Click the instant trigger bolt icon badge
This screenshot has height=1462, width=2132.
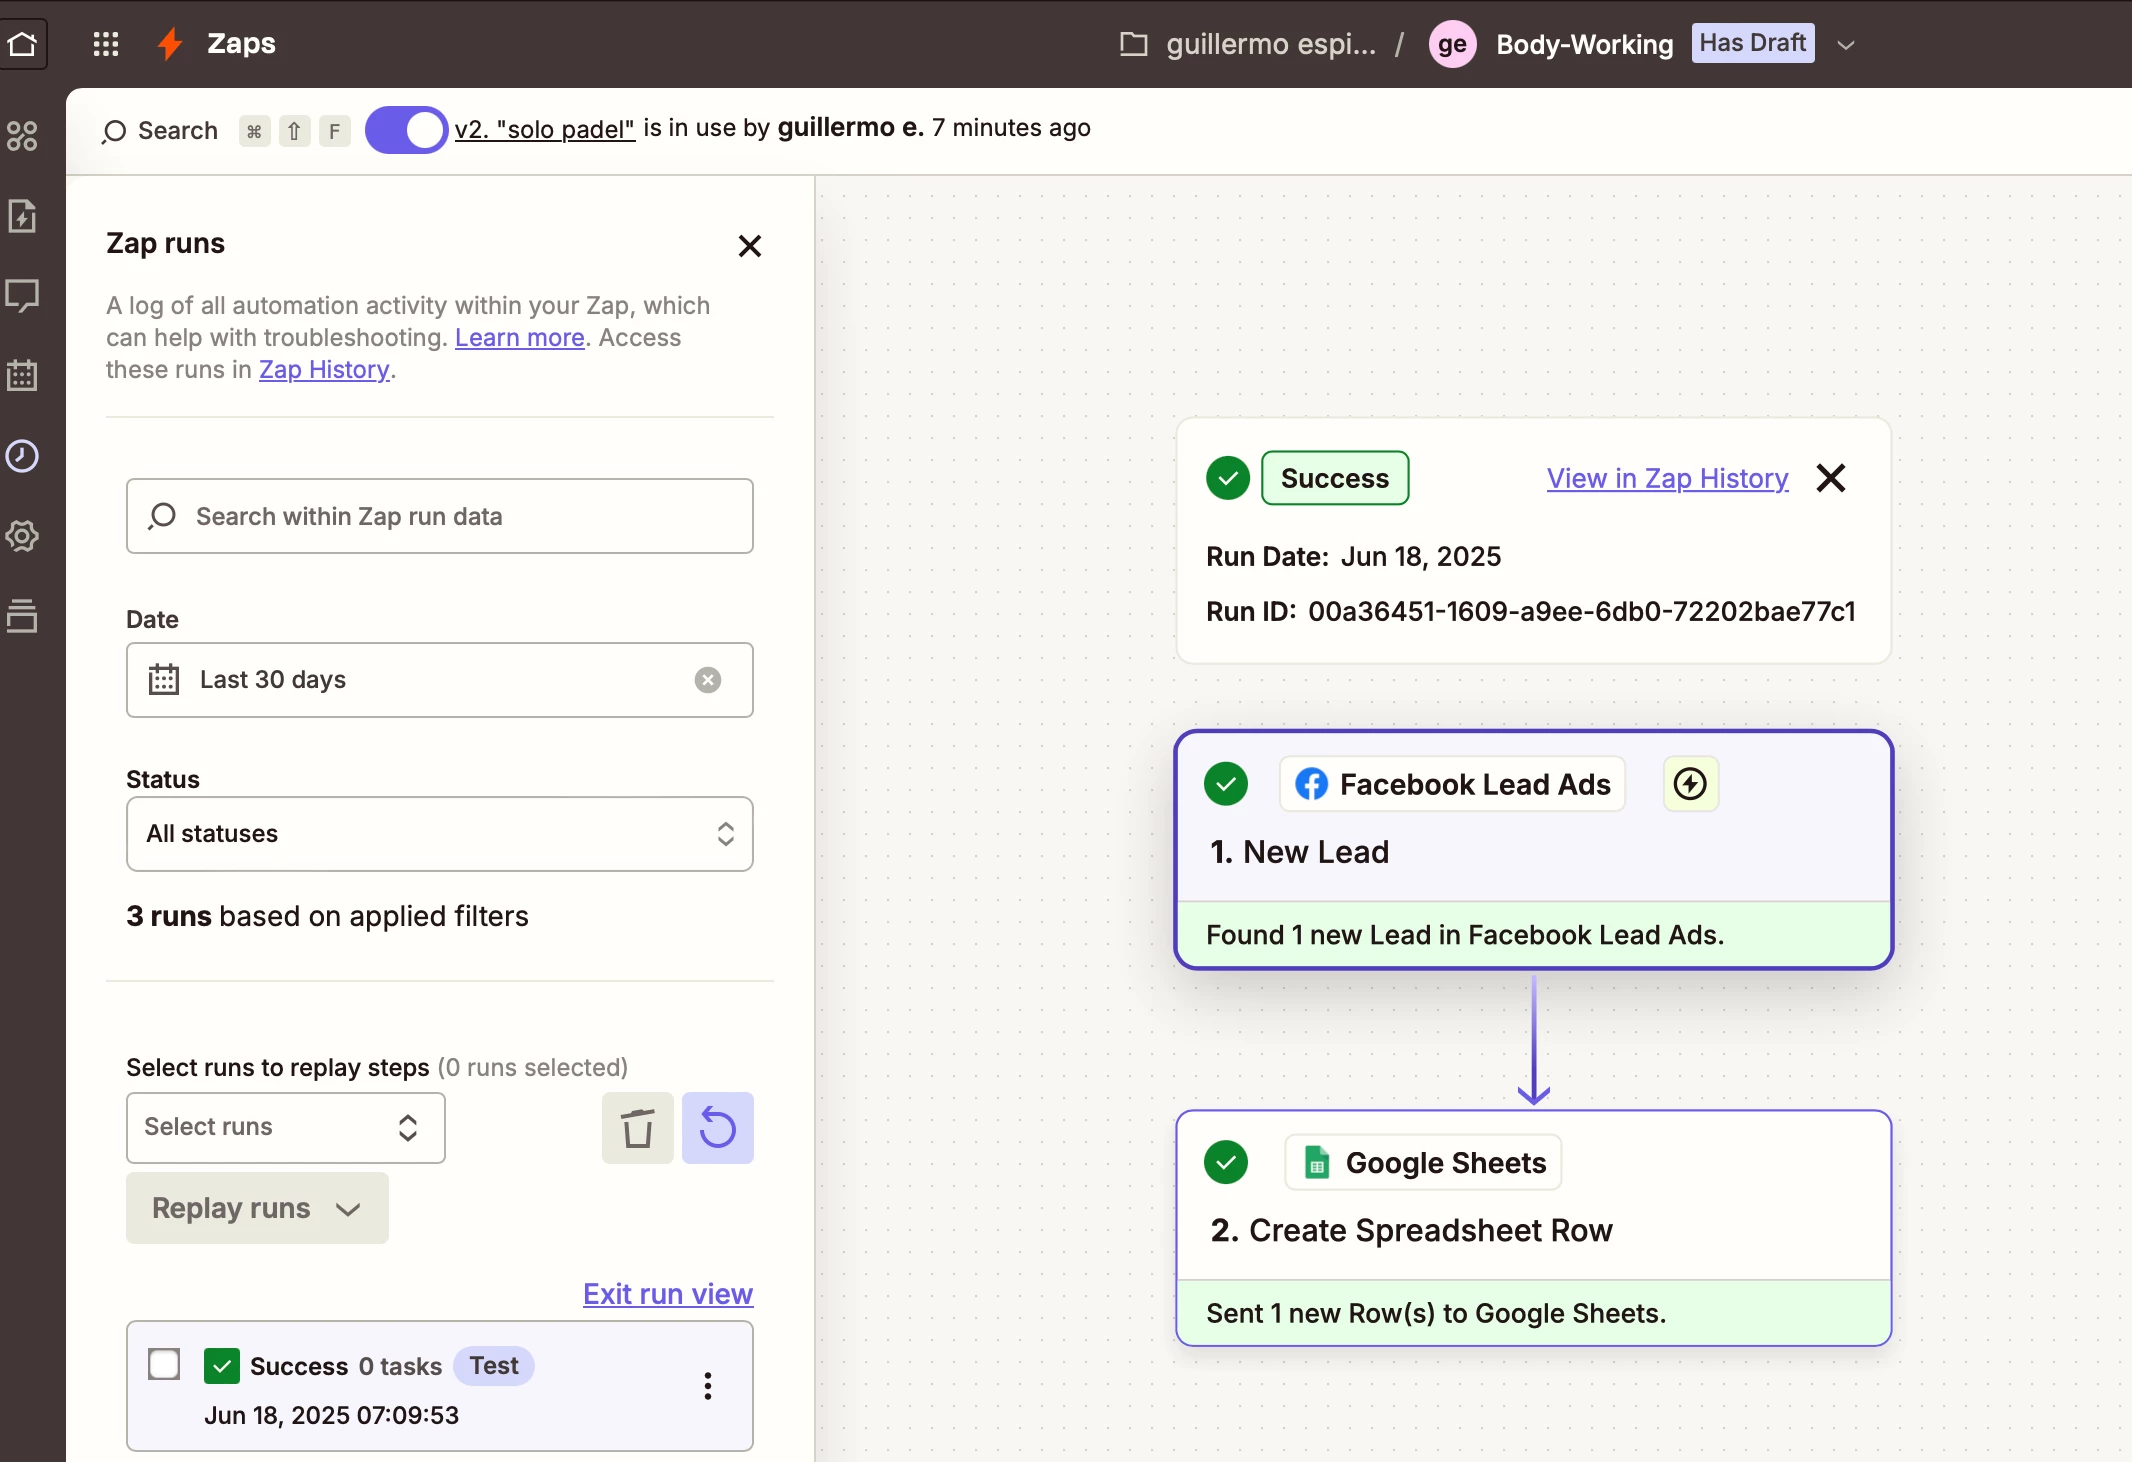(x=1691, y=784)
